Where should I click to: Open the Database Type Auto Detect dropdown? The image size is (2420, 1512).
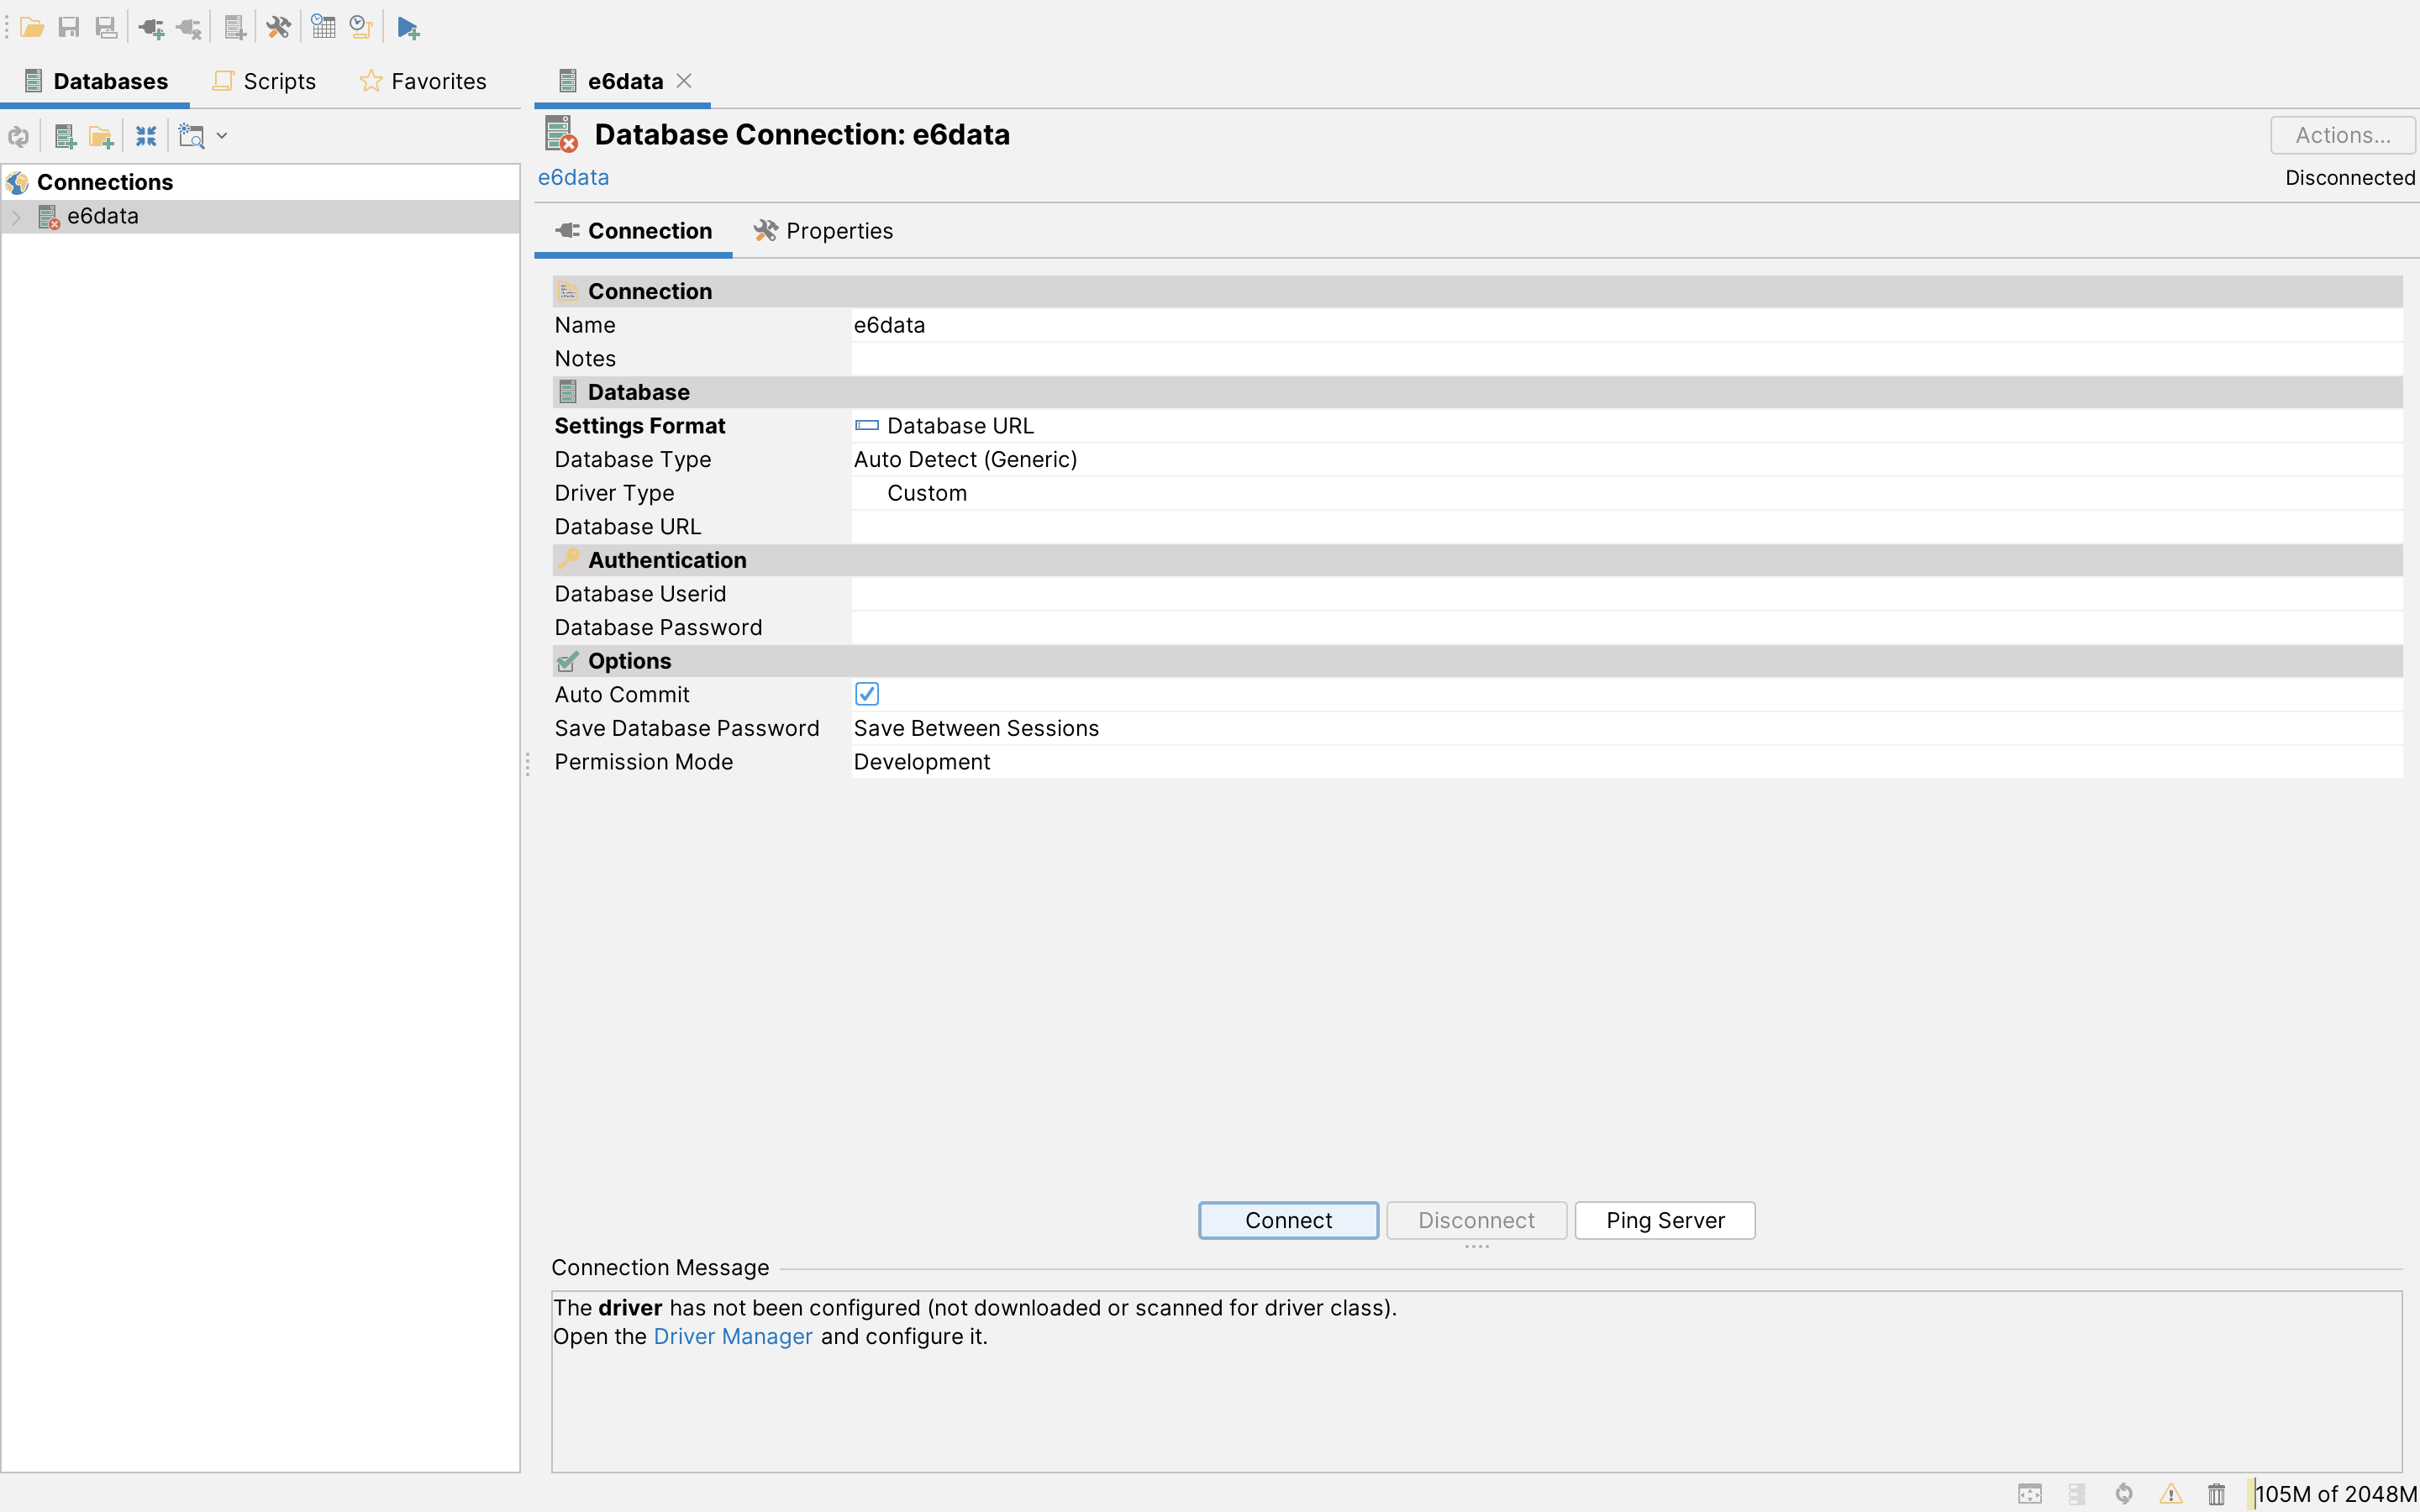[x=965, y=459]
